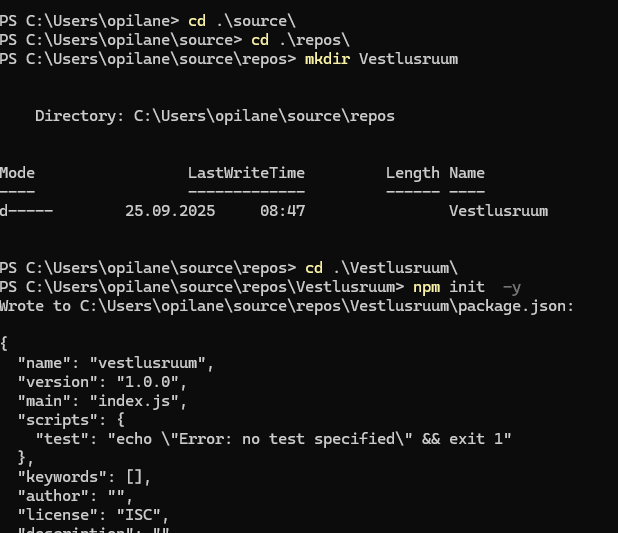Click the "cd .\Vestlusruum\" command text
Viewport: 618px width, 533px height.
click(381, 268)
